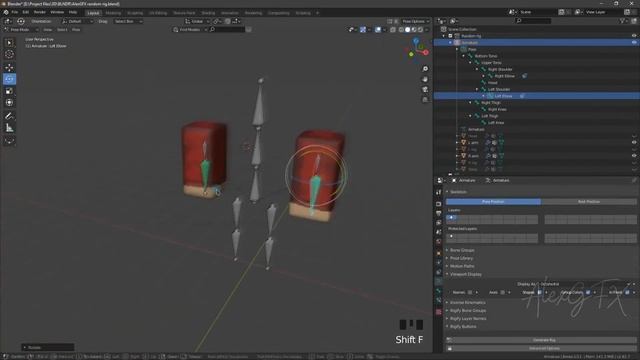This screenshot has height=360, width=640.
Task: Open the Output properties tab icon
Action: [439, 213]
